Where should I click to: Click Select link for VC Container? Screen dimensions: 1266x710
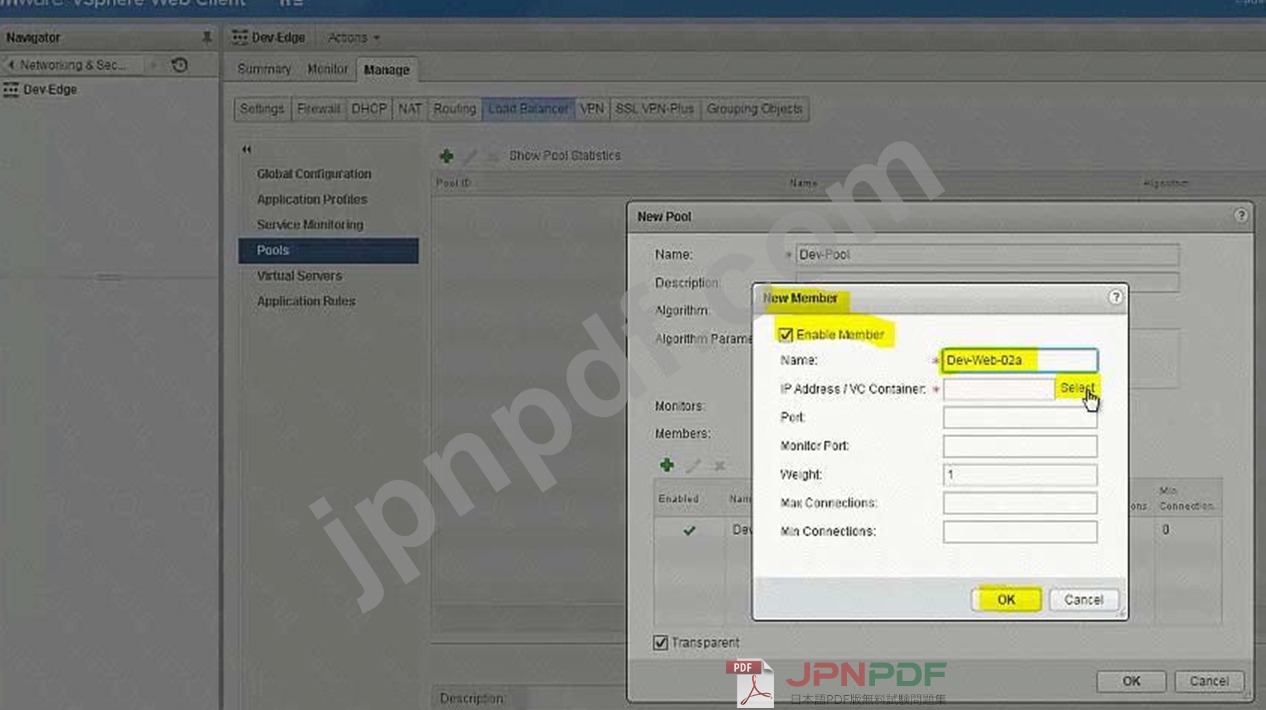pos(1078,388)
